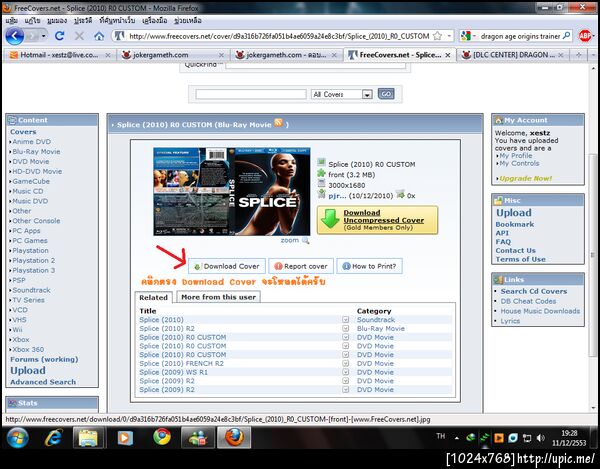Click Download Uncompressed Cover gold button

click(x=377, y=220)
